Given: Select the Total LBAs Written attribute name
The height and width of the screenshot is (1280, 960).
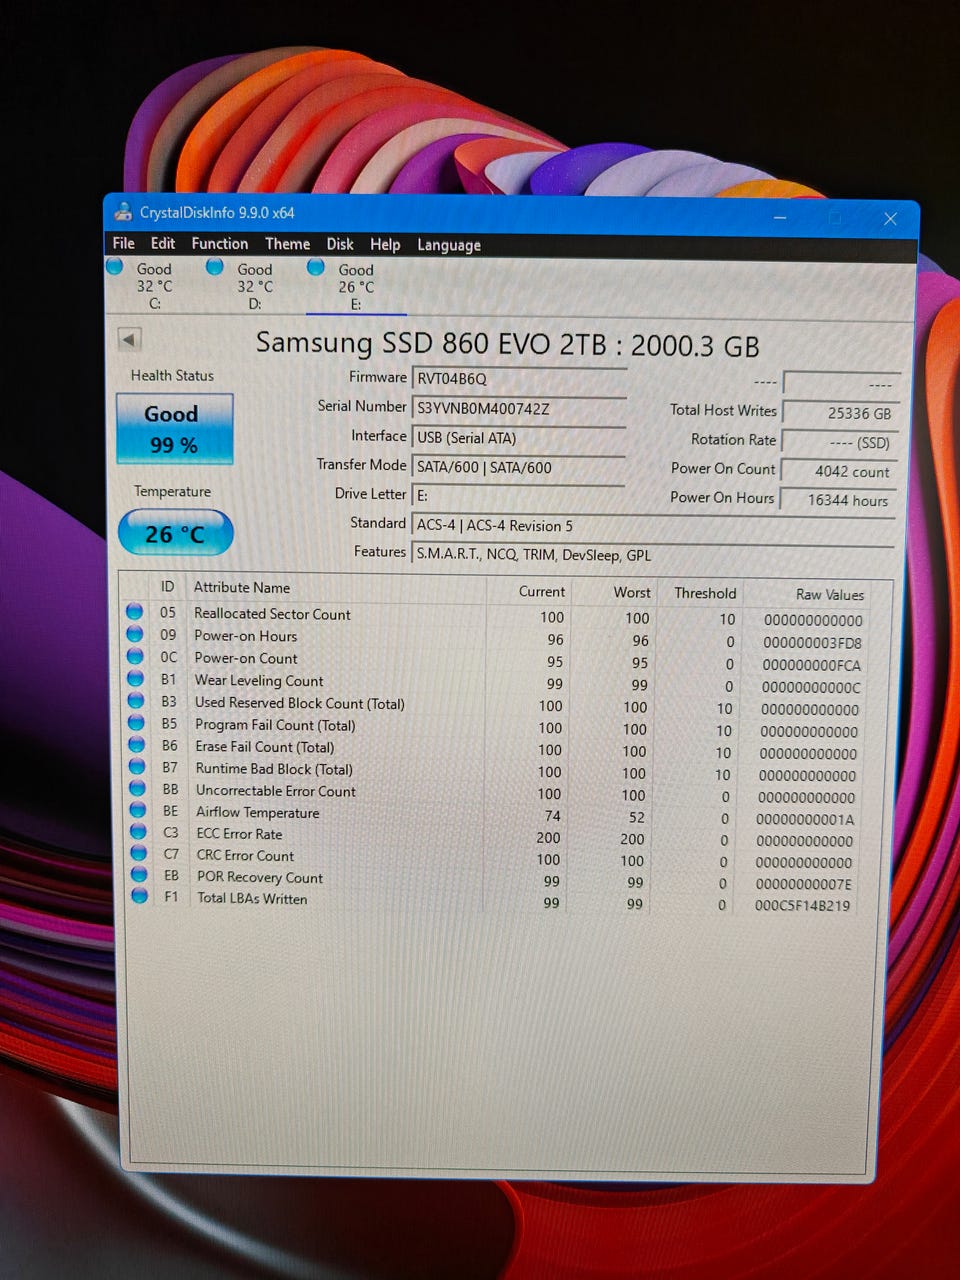Looking at the screenshot, I should [252, 898].
